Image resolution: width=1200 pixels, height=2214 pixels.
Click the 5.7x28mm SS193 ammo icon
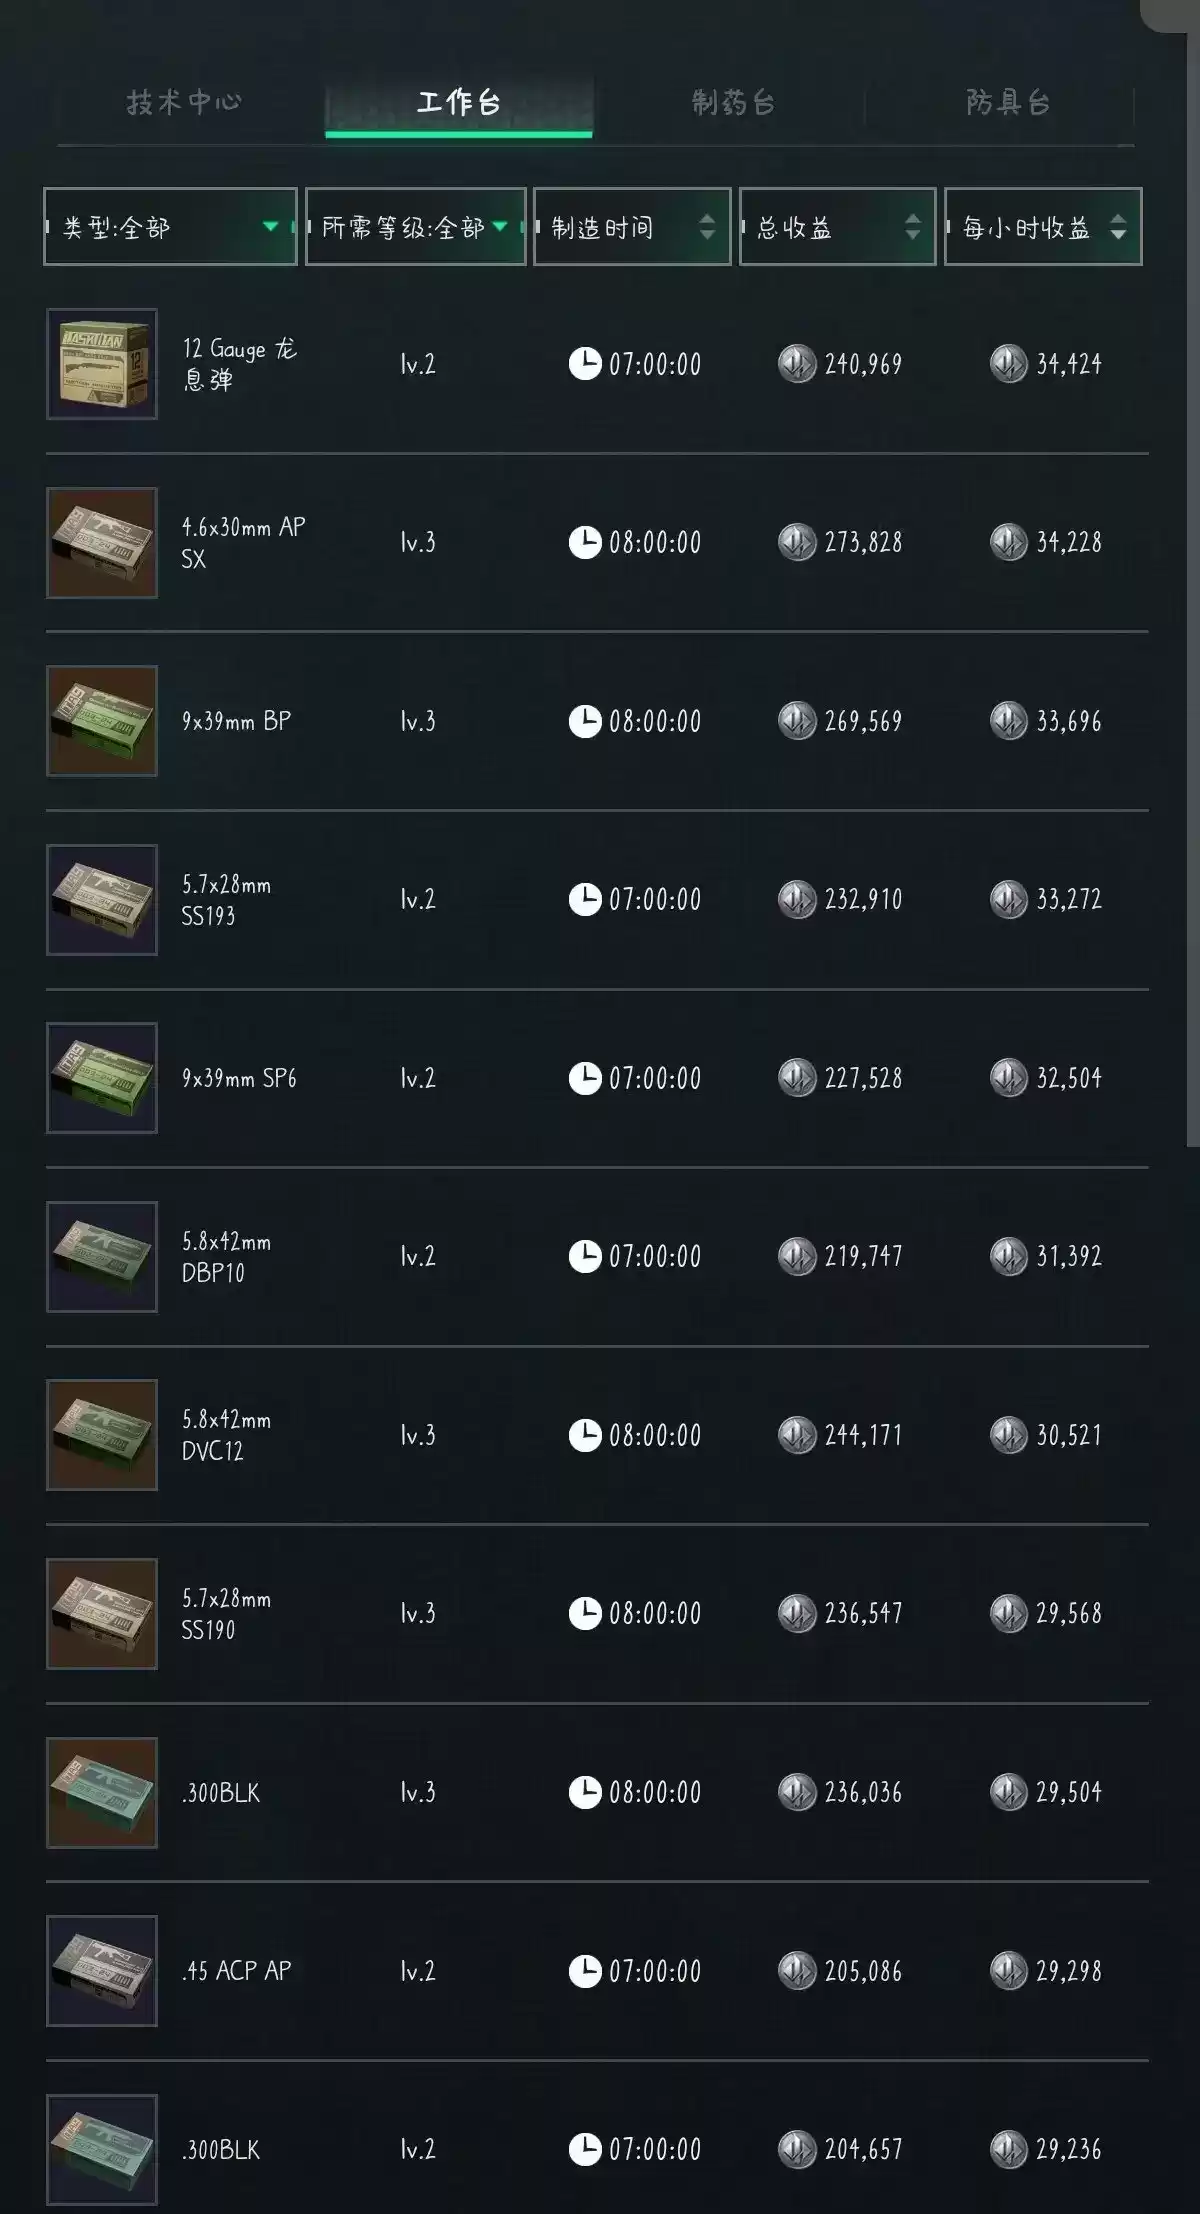102,900
